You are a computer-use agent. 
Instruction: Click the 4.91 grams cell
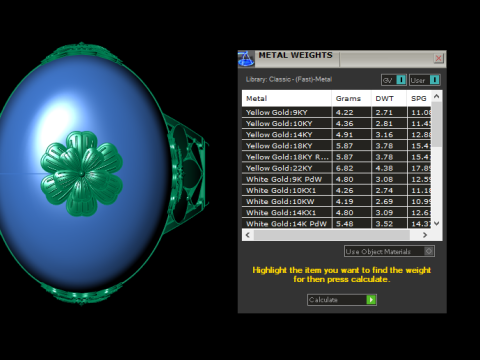(351, 135)
